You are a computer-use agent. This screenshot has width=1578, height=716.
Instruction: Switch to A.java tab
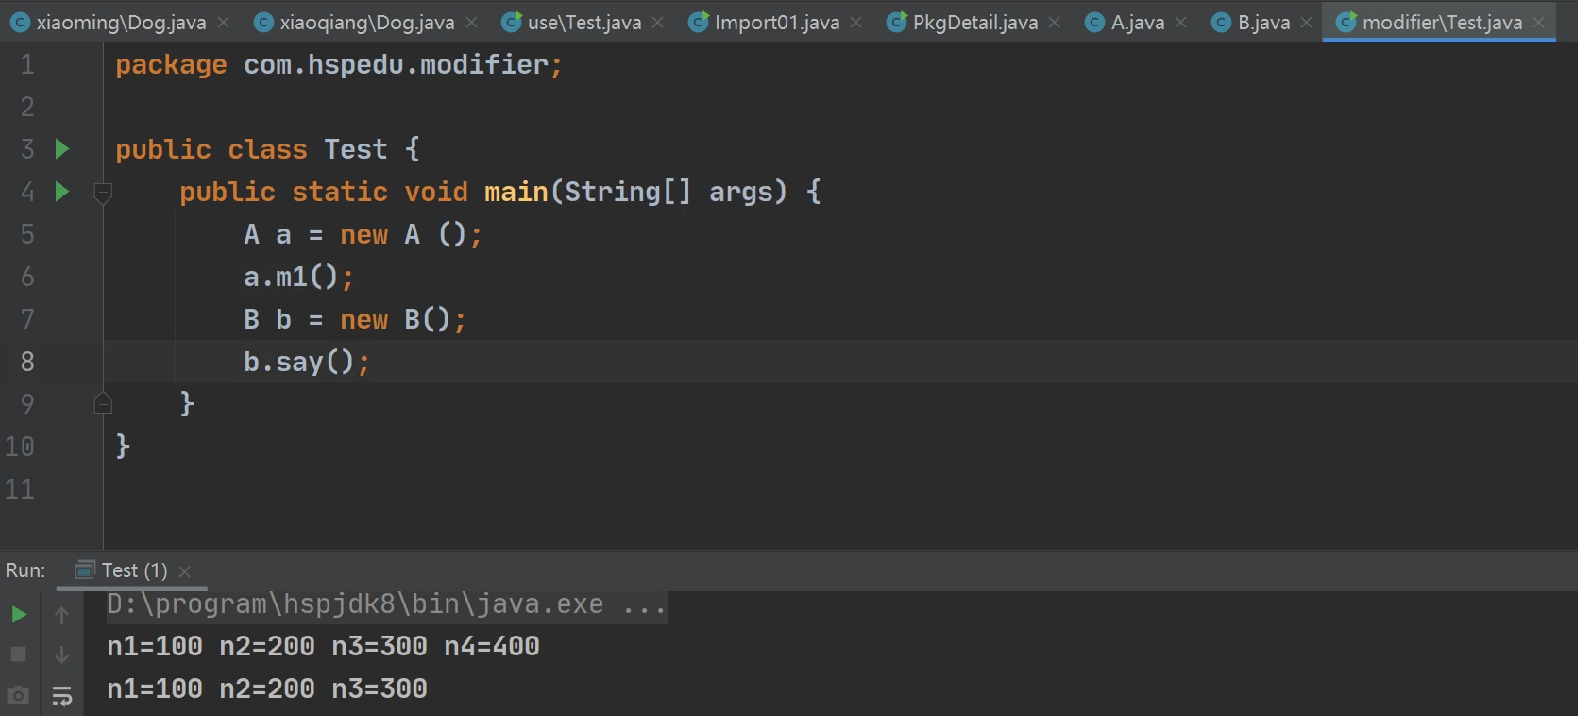[1137, 22]
